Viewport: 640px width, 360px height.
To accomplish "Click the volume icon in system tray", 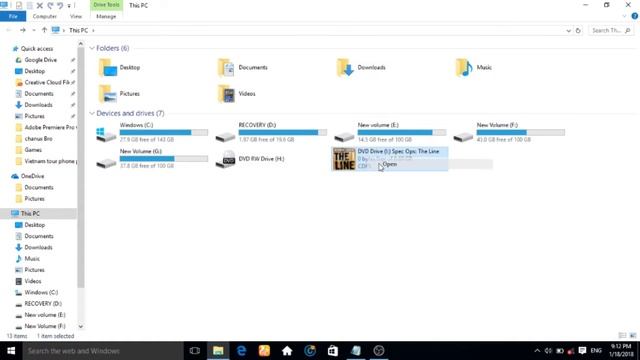I will [x=548, y=351].
